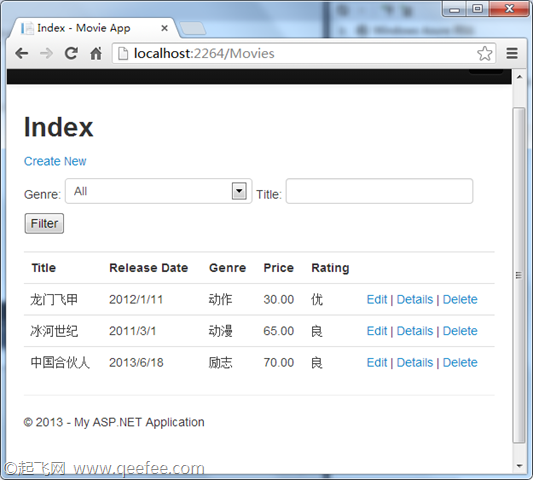Image resolution: width=533 pixels, height=480 pixels.
Task: Click the price 70.00
Action: 278,363
